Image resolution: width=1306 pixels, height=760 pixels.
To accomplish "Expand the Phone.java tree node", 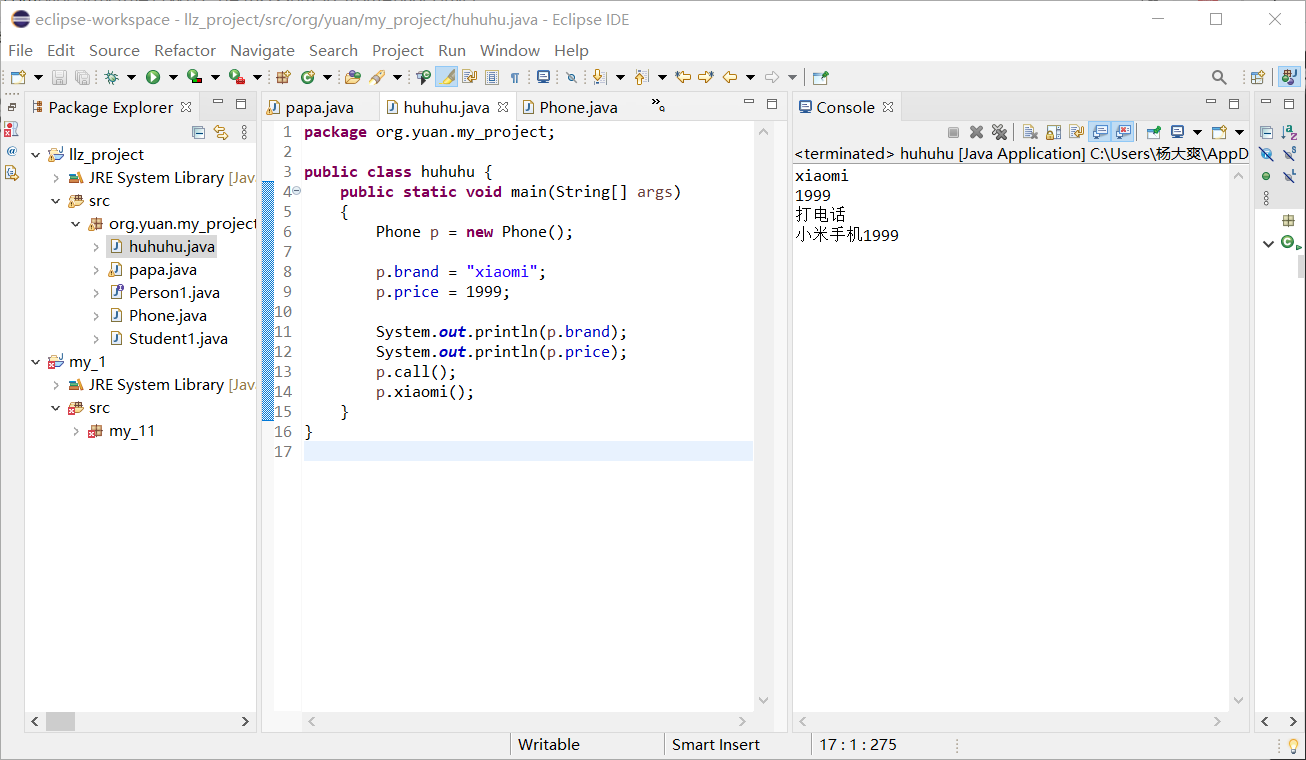I will [x=96, y=316].
